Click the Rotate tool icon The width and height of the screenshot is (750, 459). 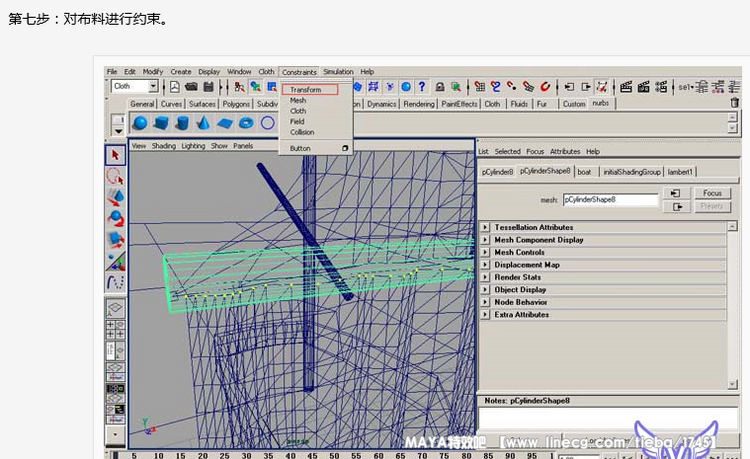pyautogui.click(x=115, y=217)
